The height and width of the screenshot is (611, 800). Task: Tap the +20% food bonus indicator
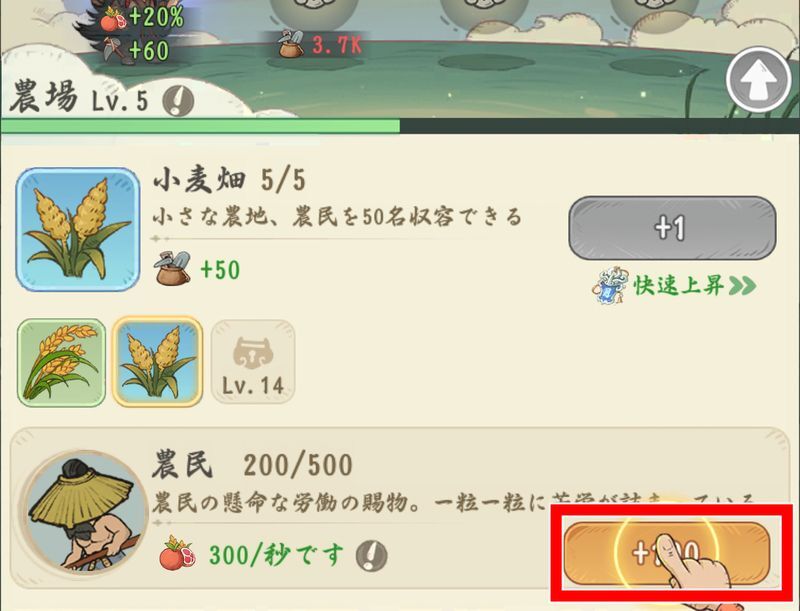(x=142, y=17)
